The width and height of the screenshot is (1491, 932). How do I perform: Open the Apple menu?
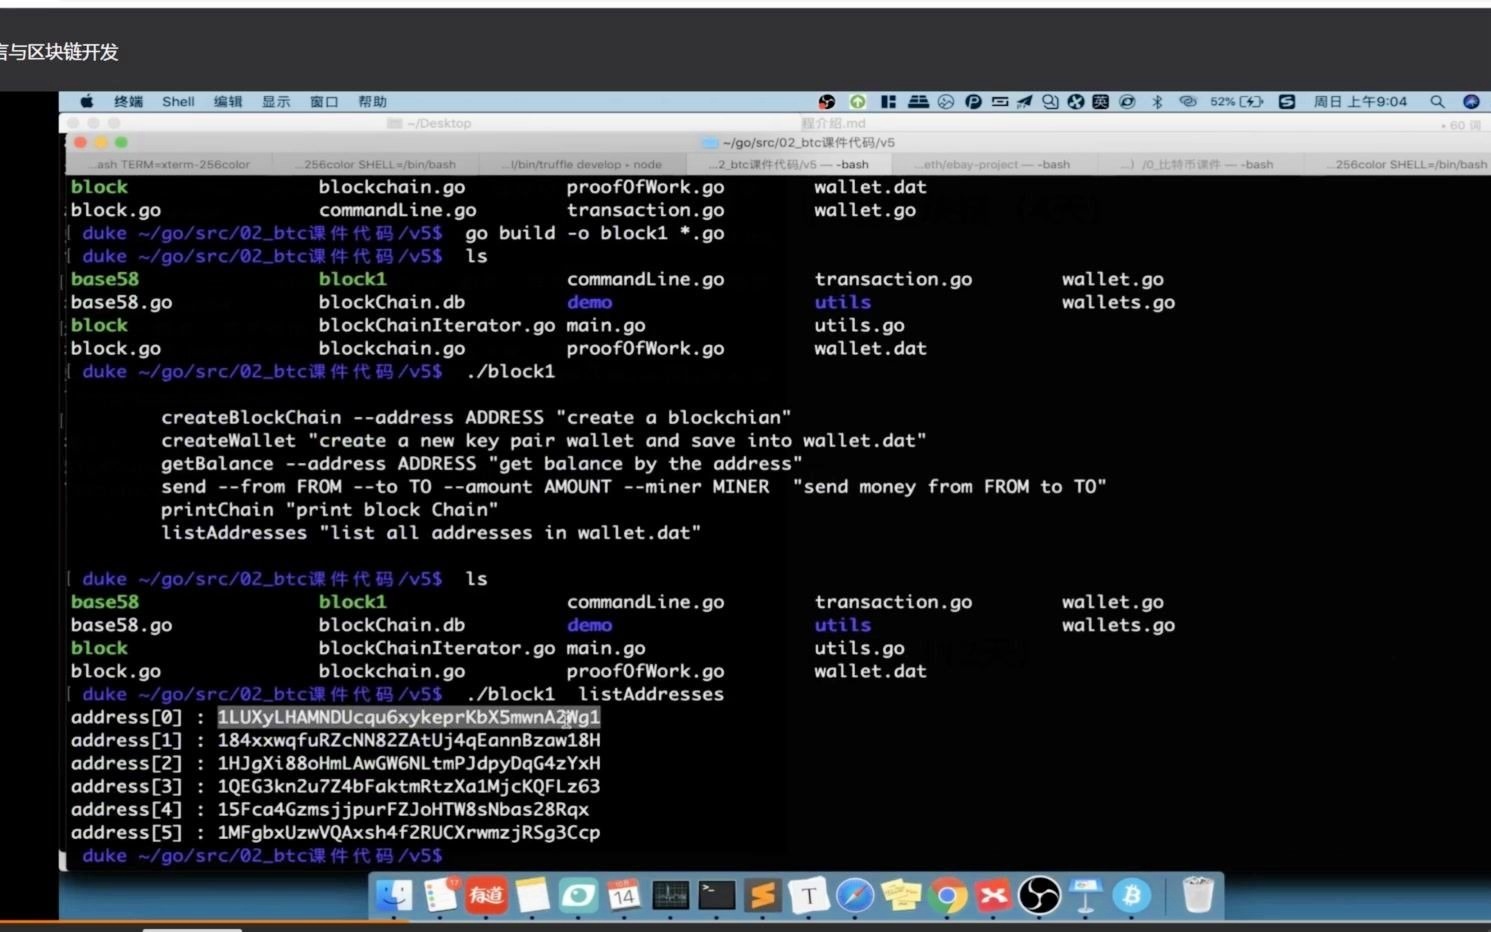(x=87, y=102)
